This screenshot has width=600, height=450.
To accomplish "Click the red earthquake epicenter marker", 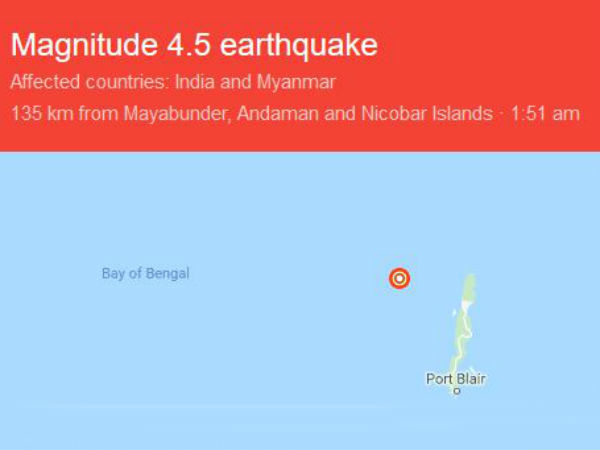I will click(x=399, y=278).
